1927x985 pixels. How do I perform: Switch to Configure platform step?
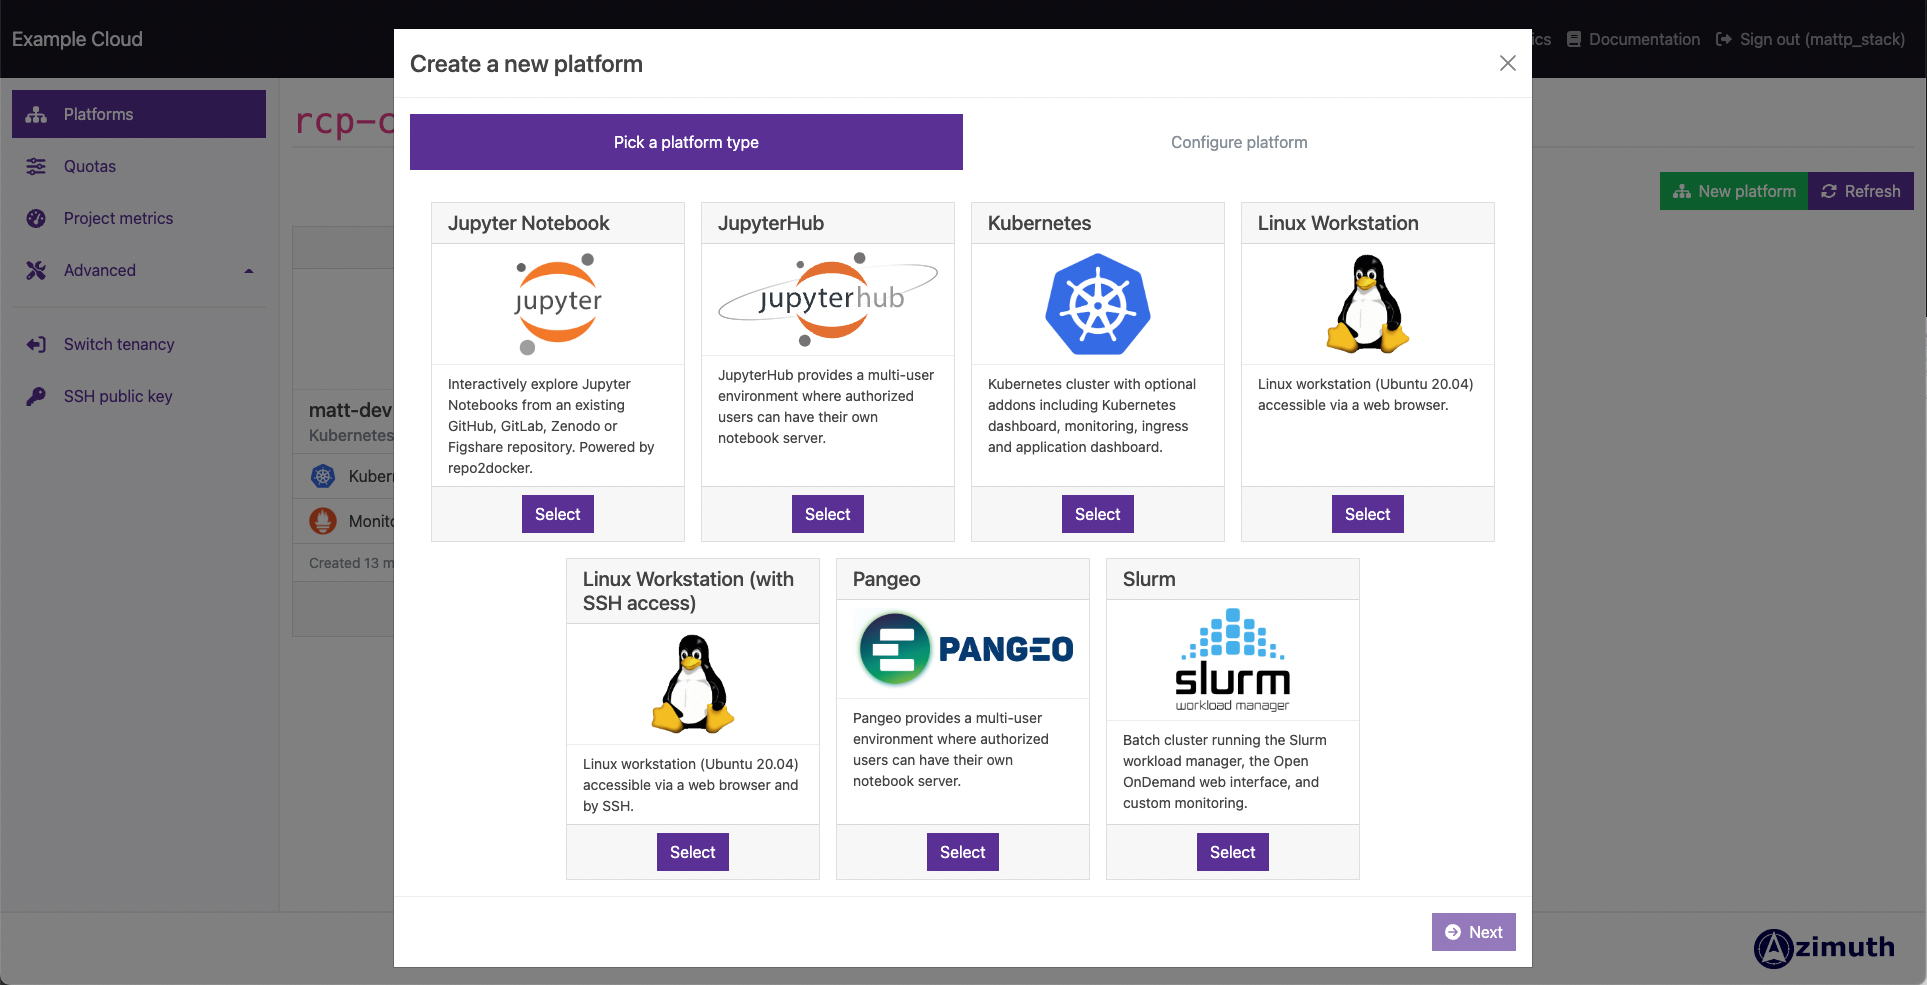pos(1239,142)
